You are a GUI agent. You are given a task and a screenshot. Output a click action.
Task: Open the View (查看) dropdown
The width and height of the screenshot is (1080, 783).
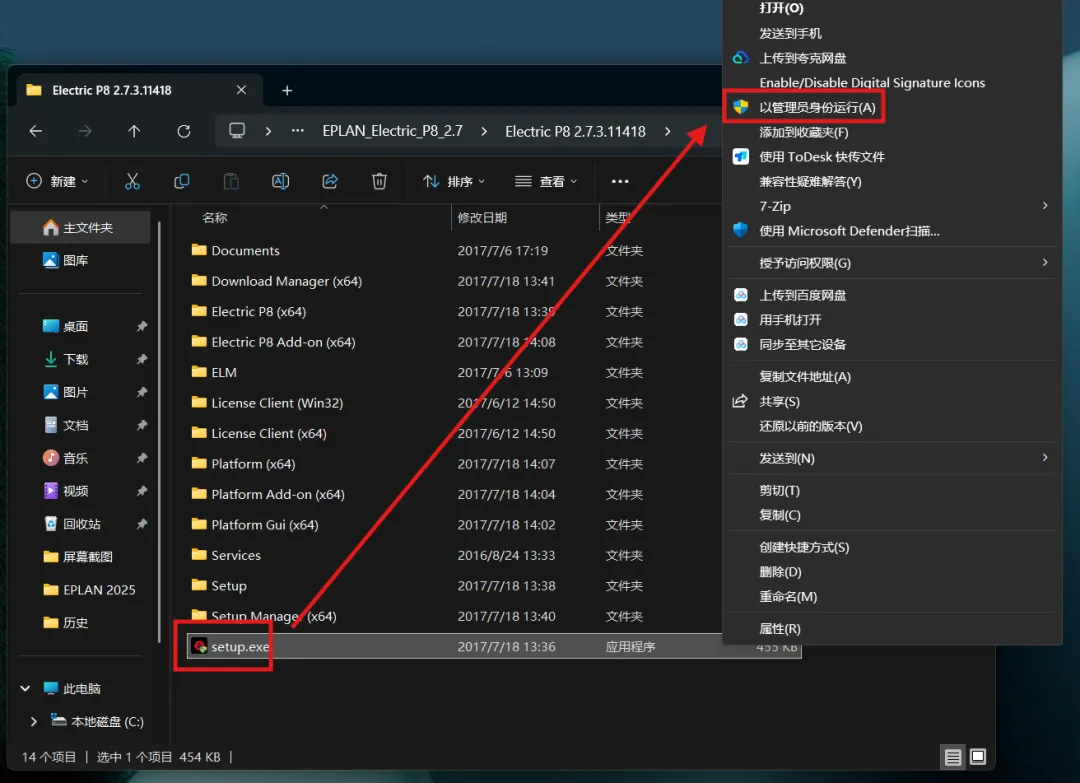[x=546, y=181]
